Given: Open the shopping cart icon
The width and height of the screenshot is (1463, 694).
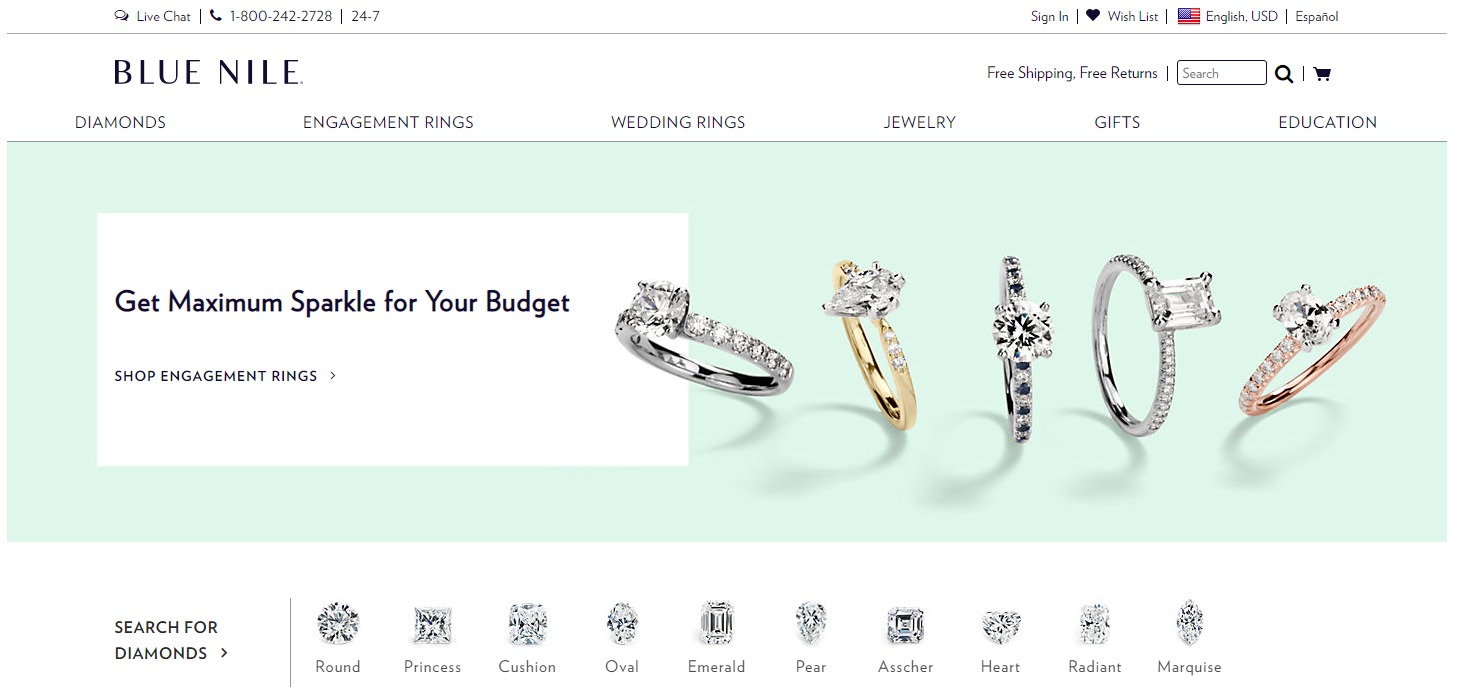Looking at the screenshot, I should tap(1322, 73).
